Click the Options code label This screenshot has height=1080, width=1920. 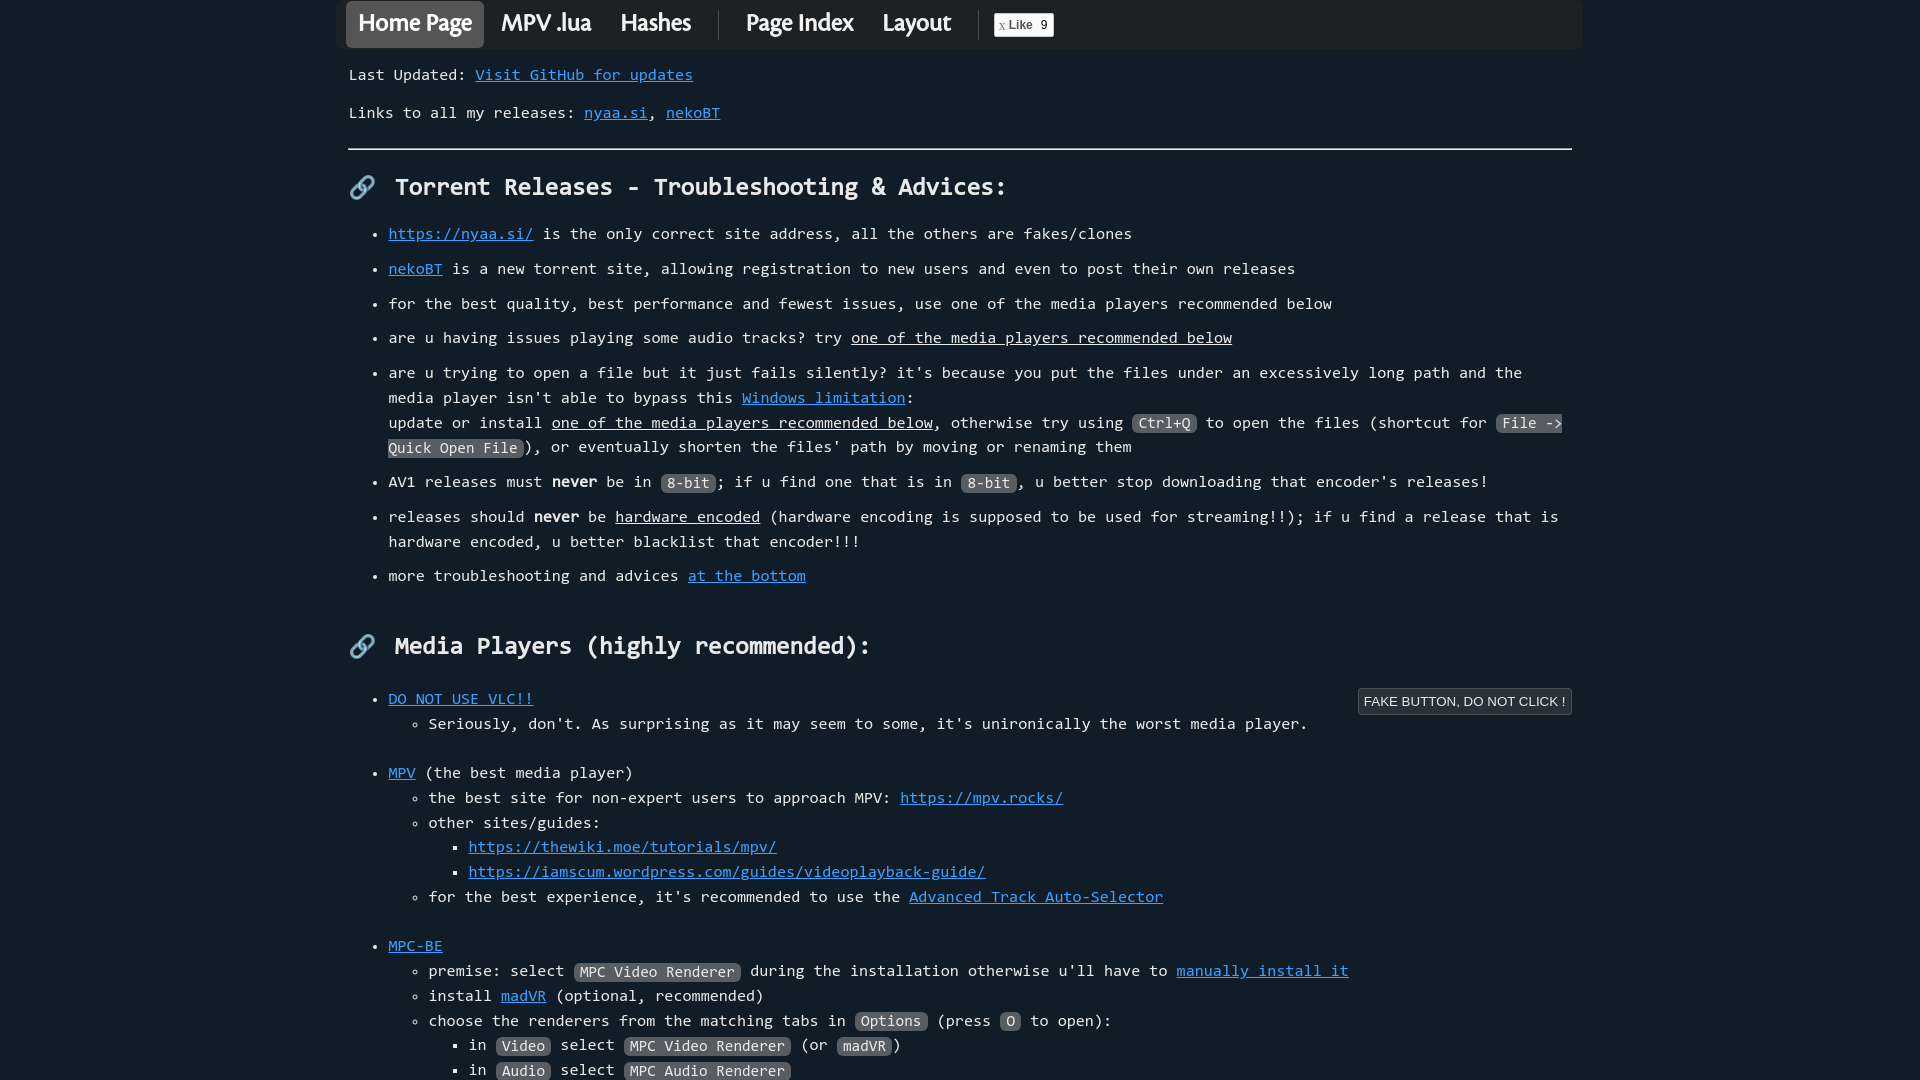(x=891, y=1022)
